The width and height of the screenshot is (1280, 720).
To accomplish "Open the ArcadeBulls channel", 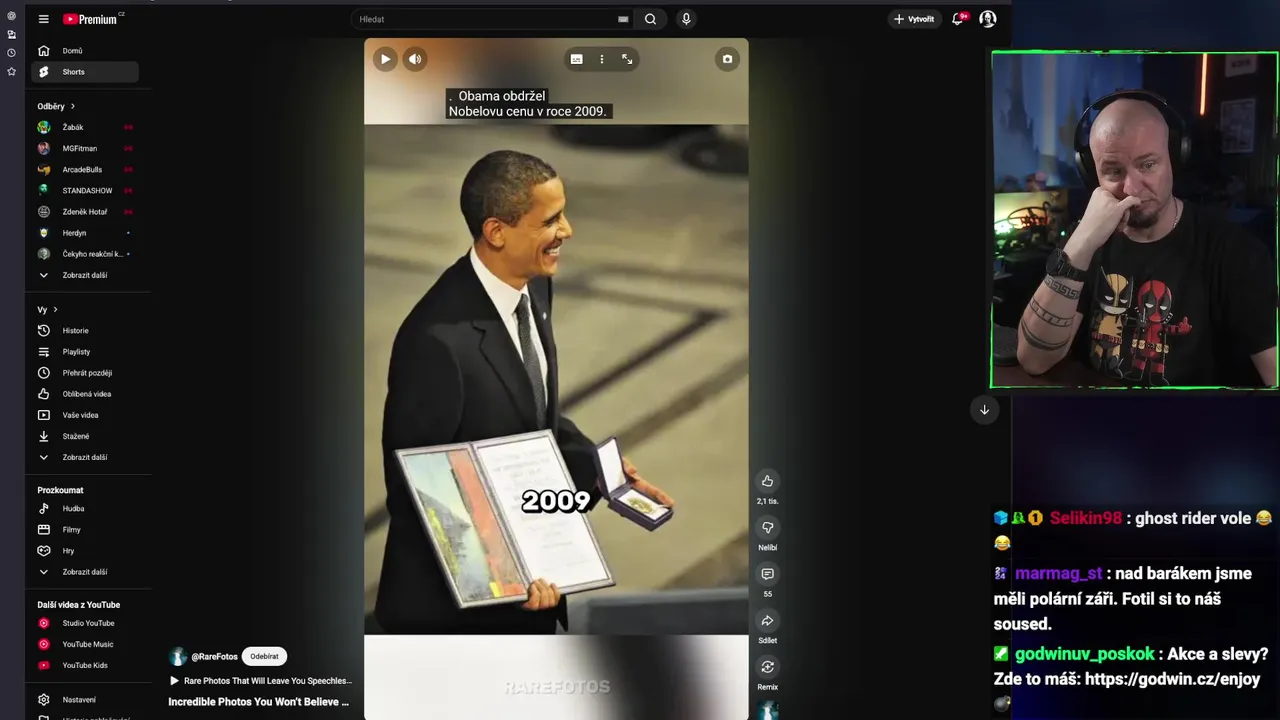I will tap(85, 169).
